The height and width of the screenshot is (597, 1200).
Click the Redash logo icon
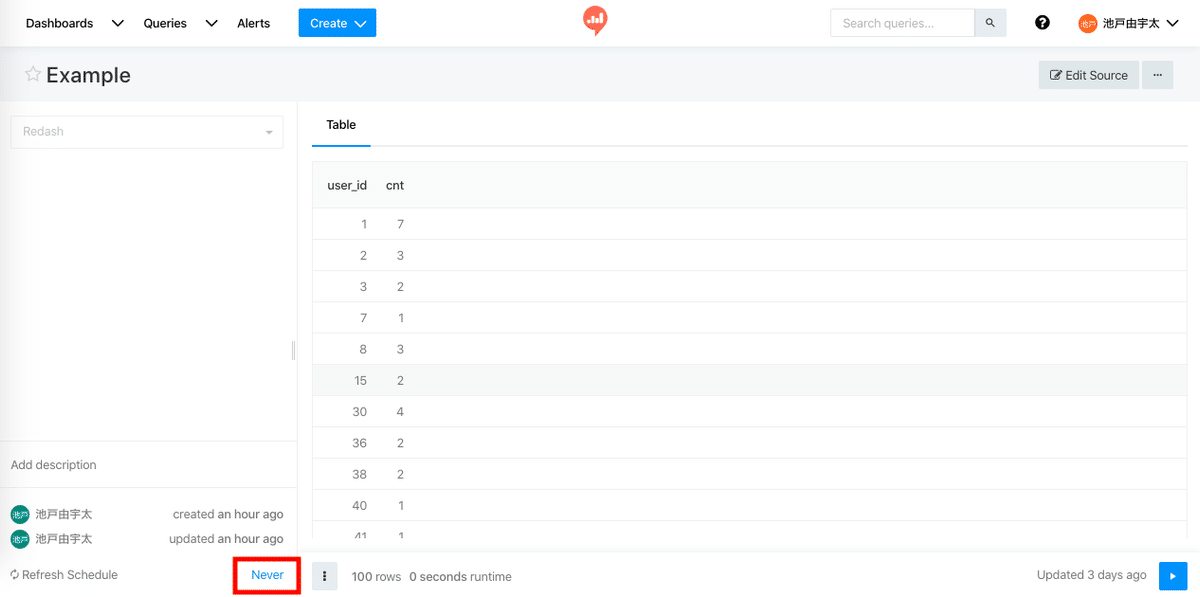595,21
